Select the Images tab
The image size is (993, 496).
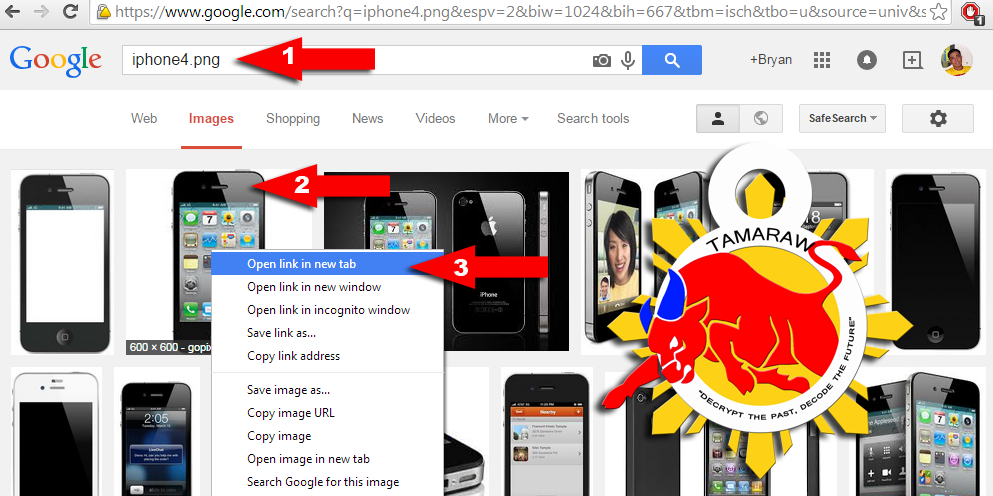pos(212,118)
